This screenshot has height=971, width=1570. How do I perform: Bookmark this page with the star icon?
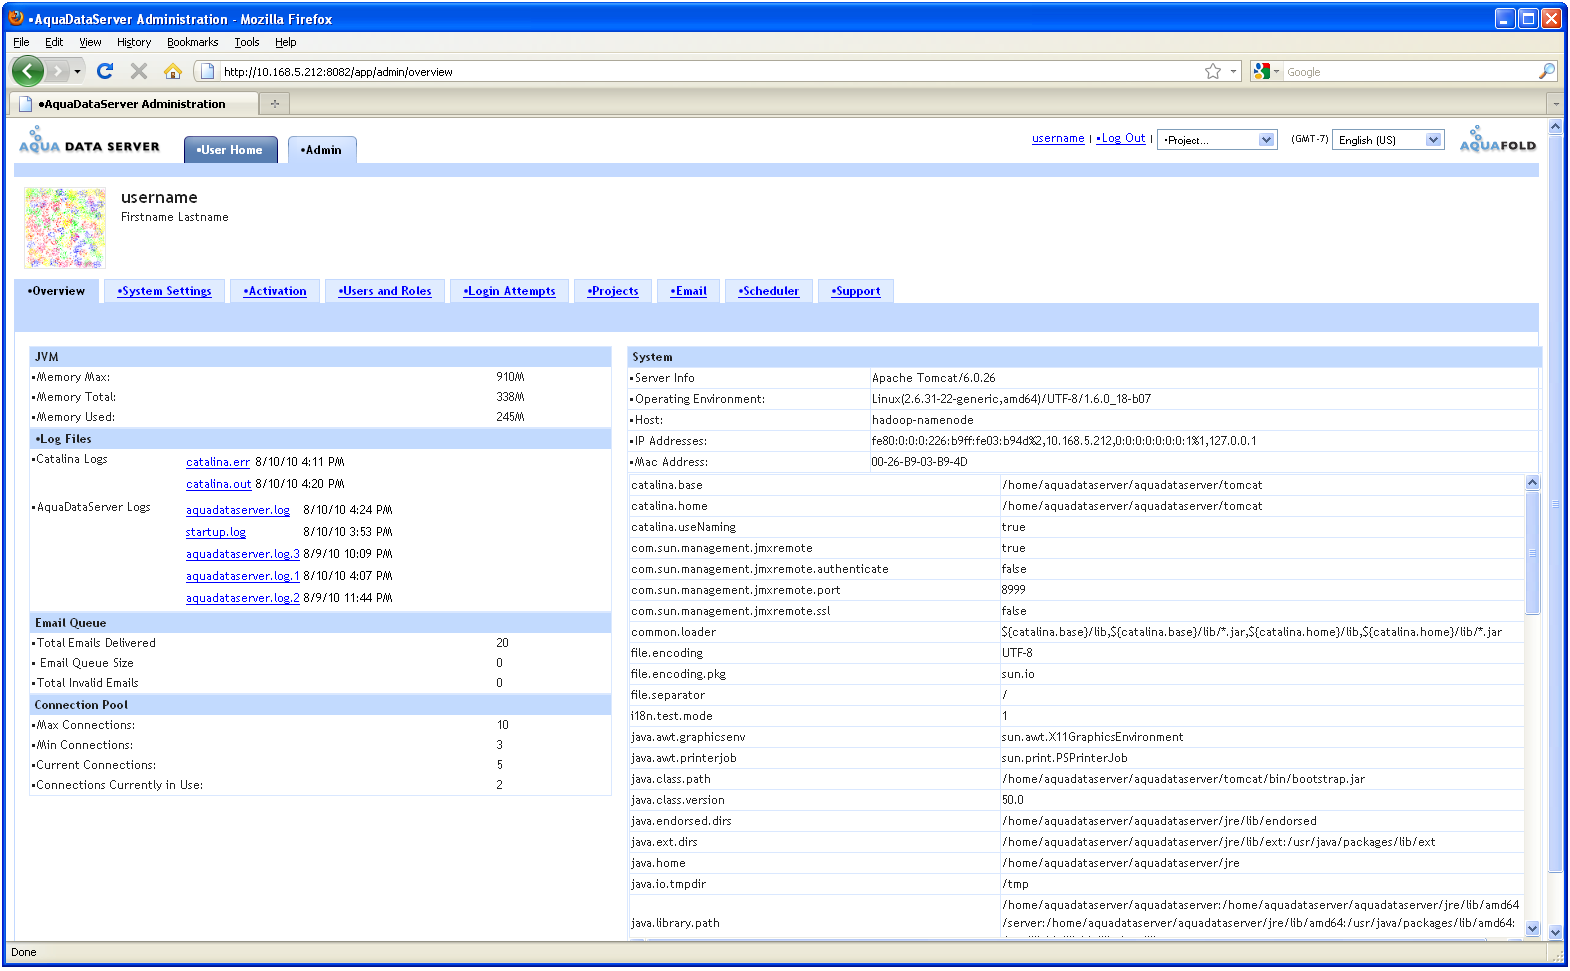click(1213, 71)
